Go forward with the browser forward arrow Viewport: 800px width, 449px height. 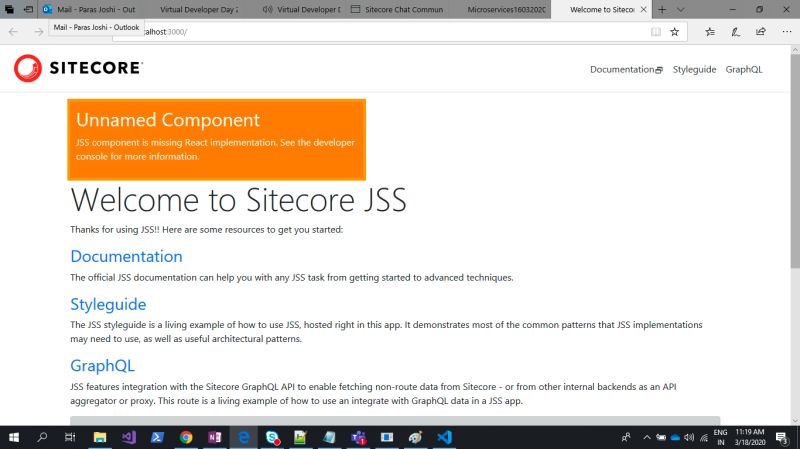tap(39, 32)
